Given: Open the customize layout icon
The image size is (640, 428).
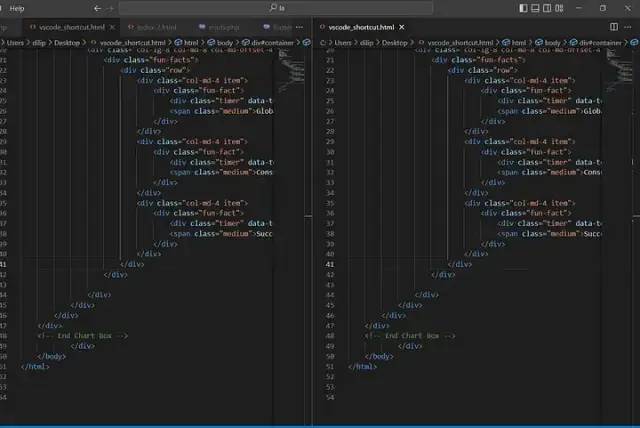Looking at the screenshot, I should pyautogui.click(x=559, y=8).
